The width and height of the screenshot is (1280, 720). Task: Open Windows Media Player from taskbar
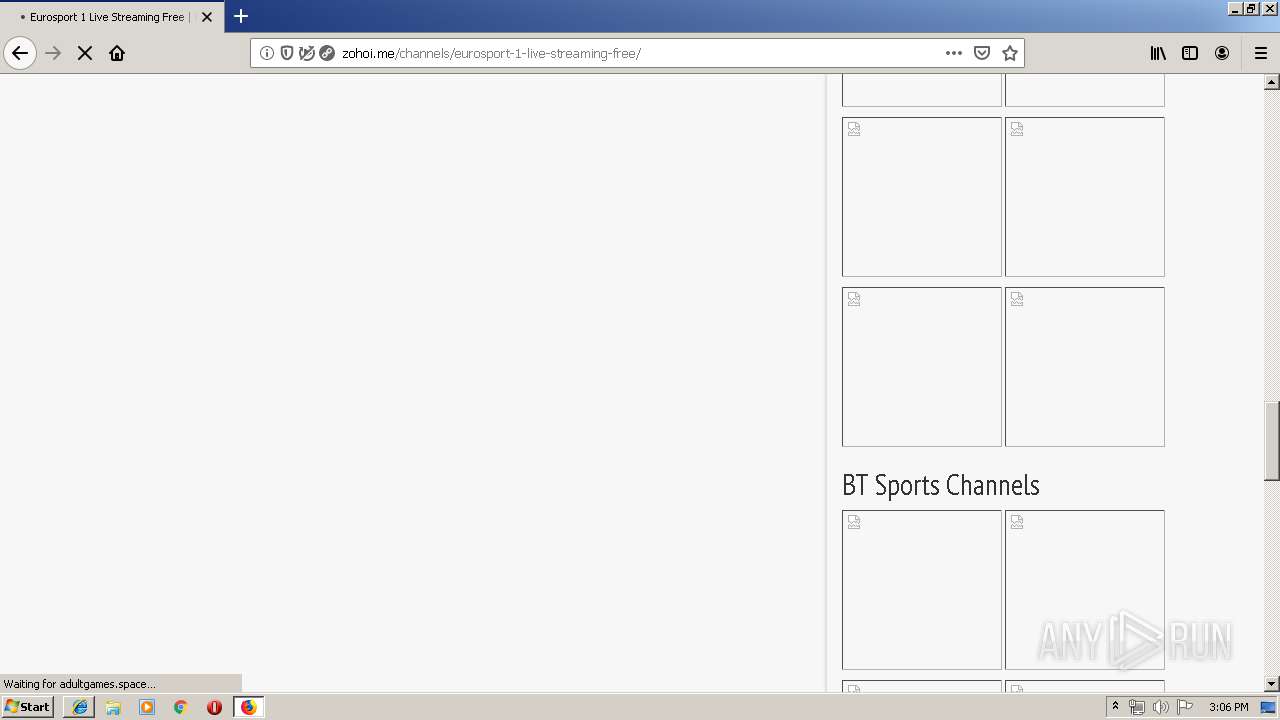147,707
